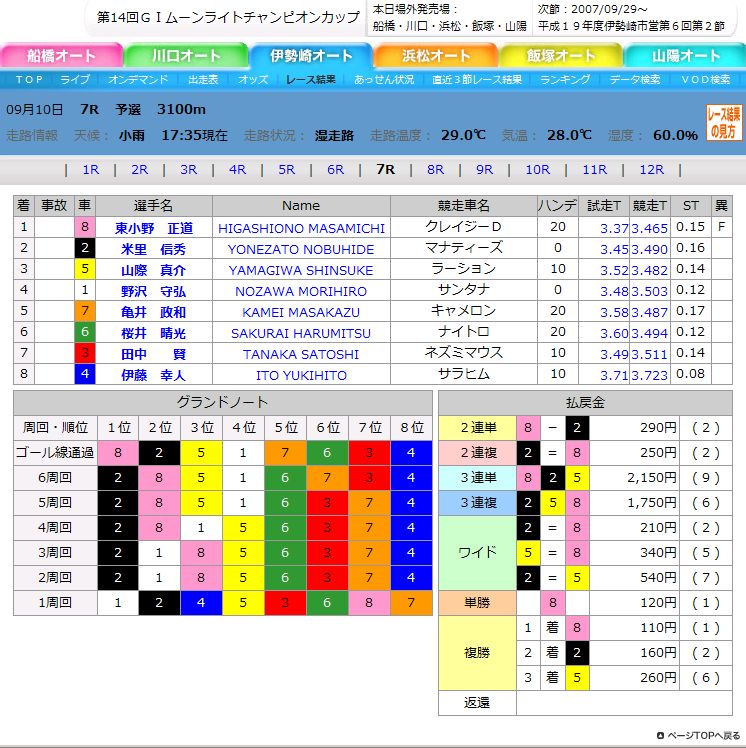This screenshot has width=746, height=748.
Task: Open ランキング in the sub menu
Action: pyautogui.click(x=565, y=79)
